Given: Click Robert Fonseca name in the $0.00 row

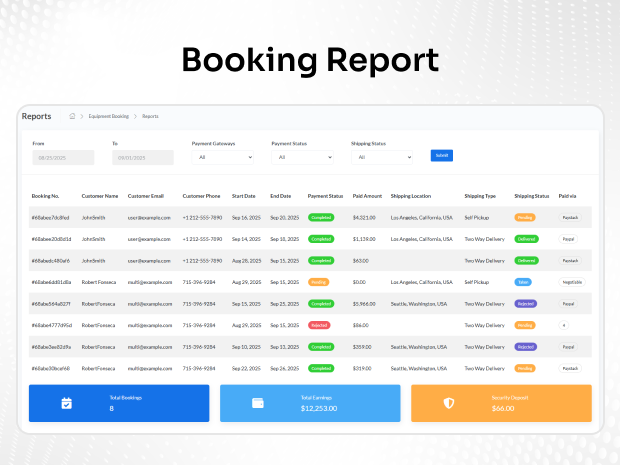Looking at the screenshot, I should tap(99, 282).
